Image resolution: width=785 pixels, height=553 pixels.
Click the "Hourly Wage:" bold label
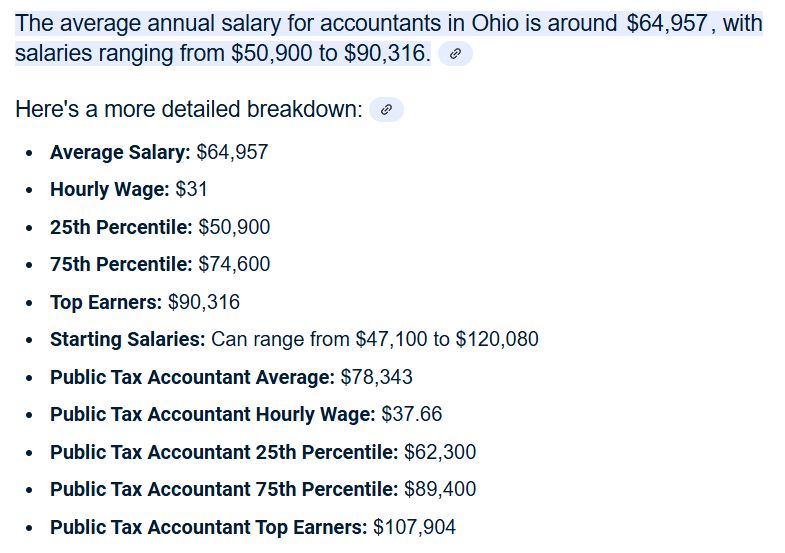[x=110, y=189]
